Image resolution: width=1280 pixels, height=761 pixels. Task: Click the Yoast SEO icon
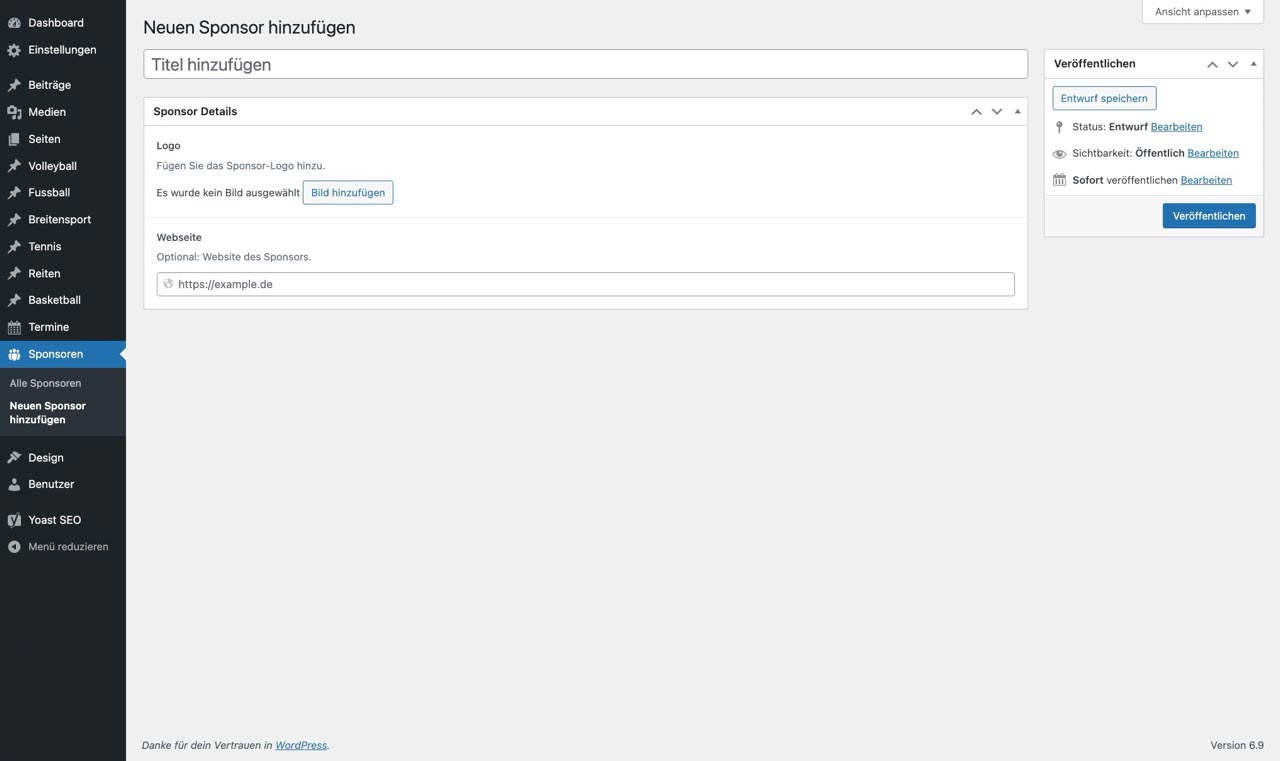(14, 520)
